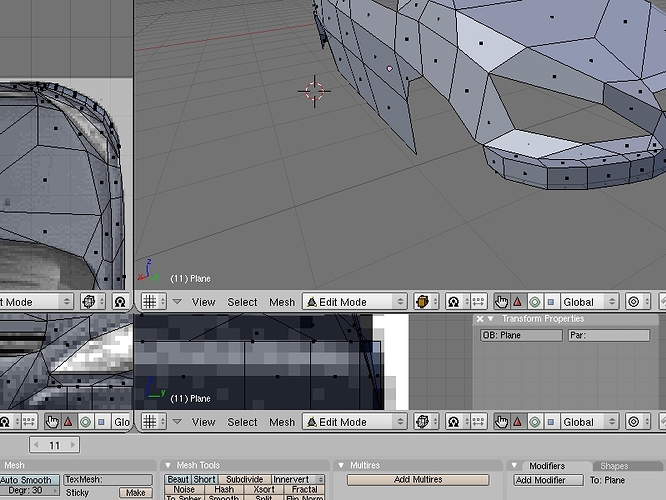Screen dimensions: 666x500
Task: Click the Fractal button
Action: click(x=305, y=490)
